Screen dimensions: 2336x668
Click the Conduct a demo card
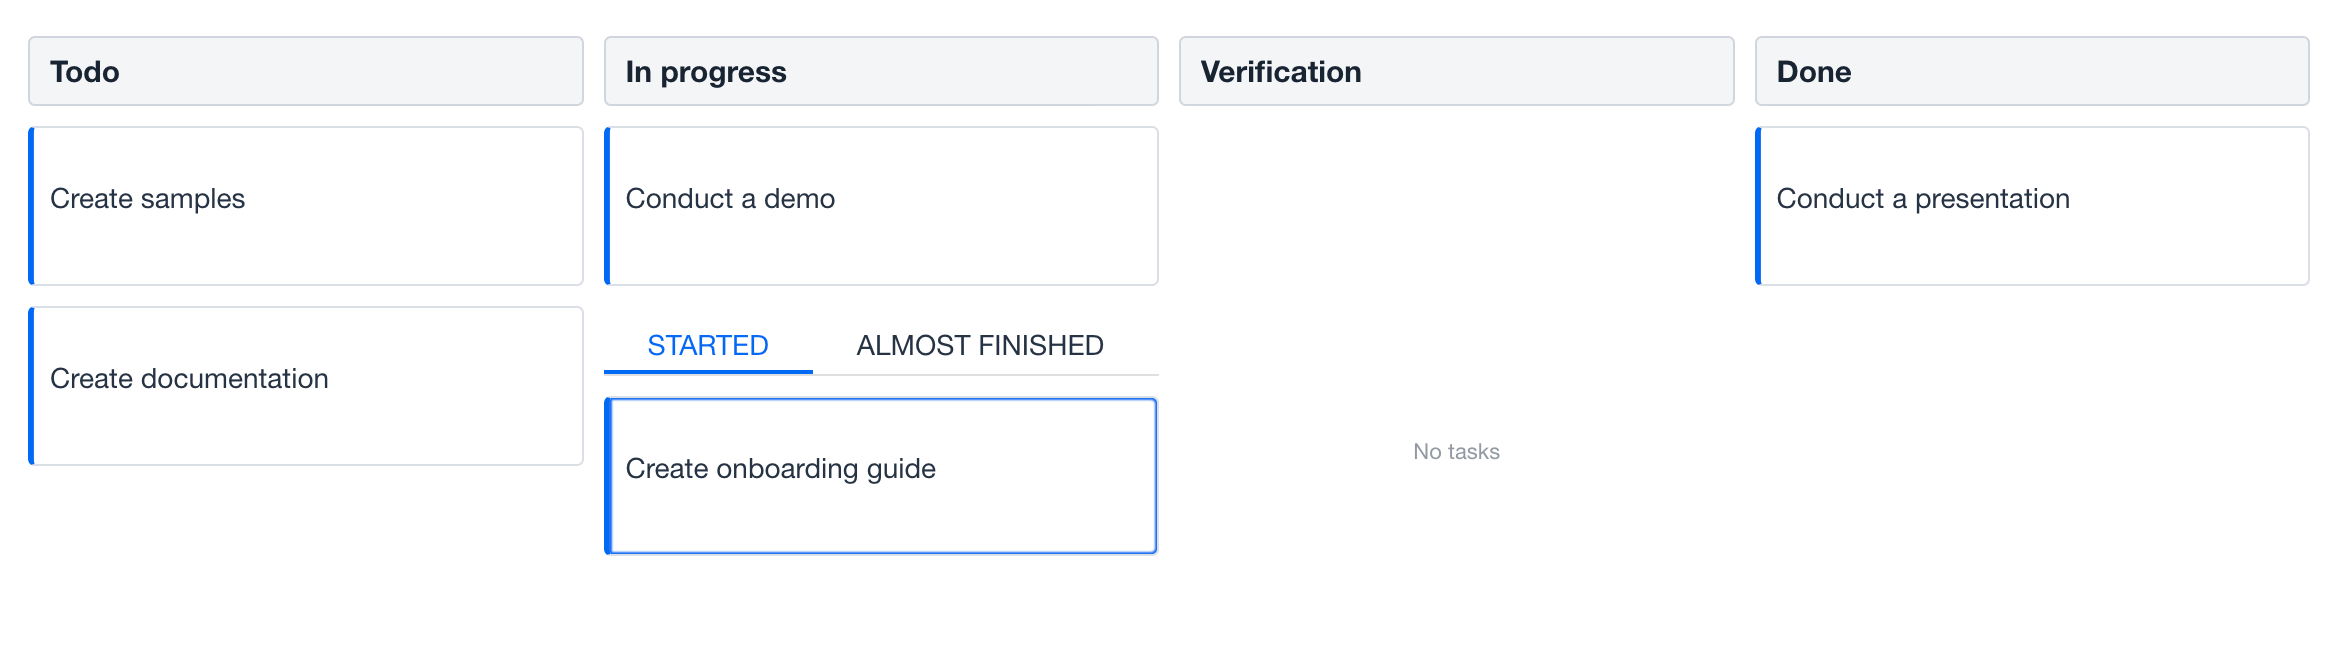pos(882,206)
